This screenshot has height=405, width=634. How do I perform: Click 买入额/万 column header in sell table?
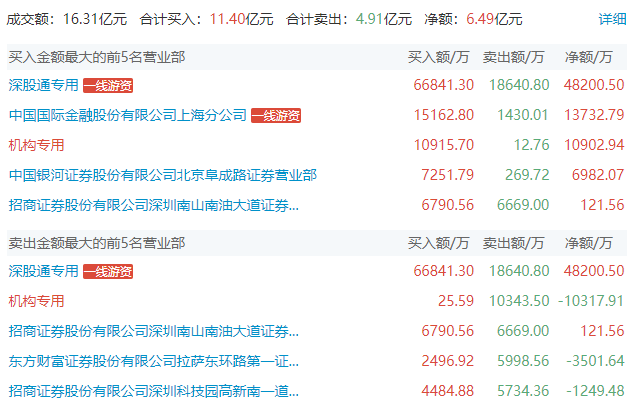(438, 243)
